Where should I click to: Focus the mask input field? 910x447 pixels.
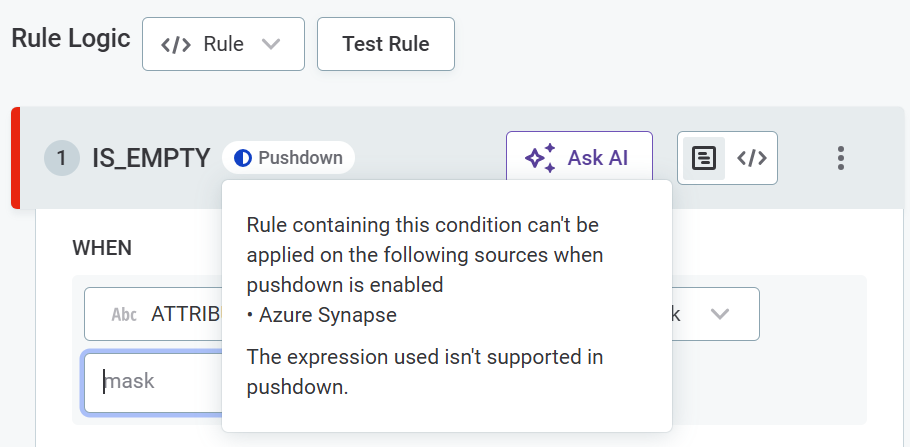[150, 381]
